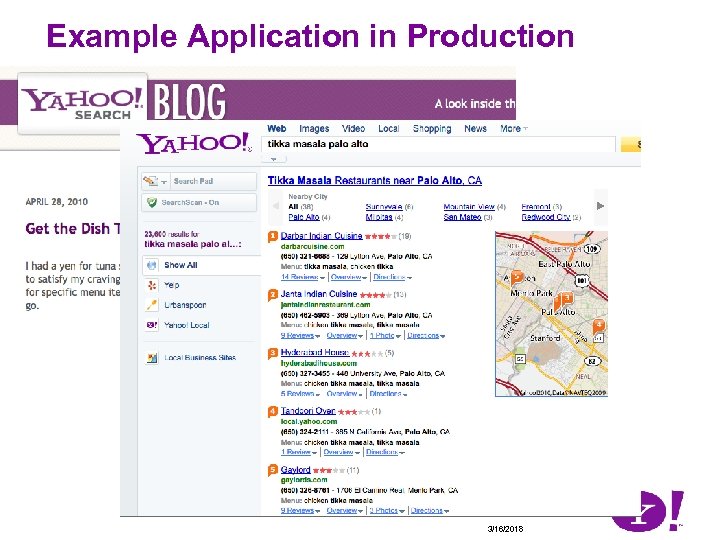
Task: Expand the search assist arrow below the query
Action: click(274, 159)
